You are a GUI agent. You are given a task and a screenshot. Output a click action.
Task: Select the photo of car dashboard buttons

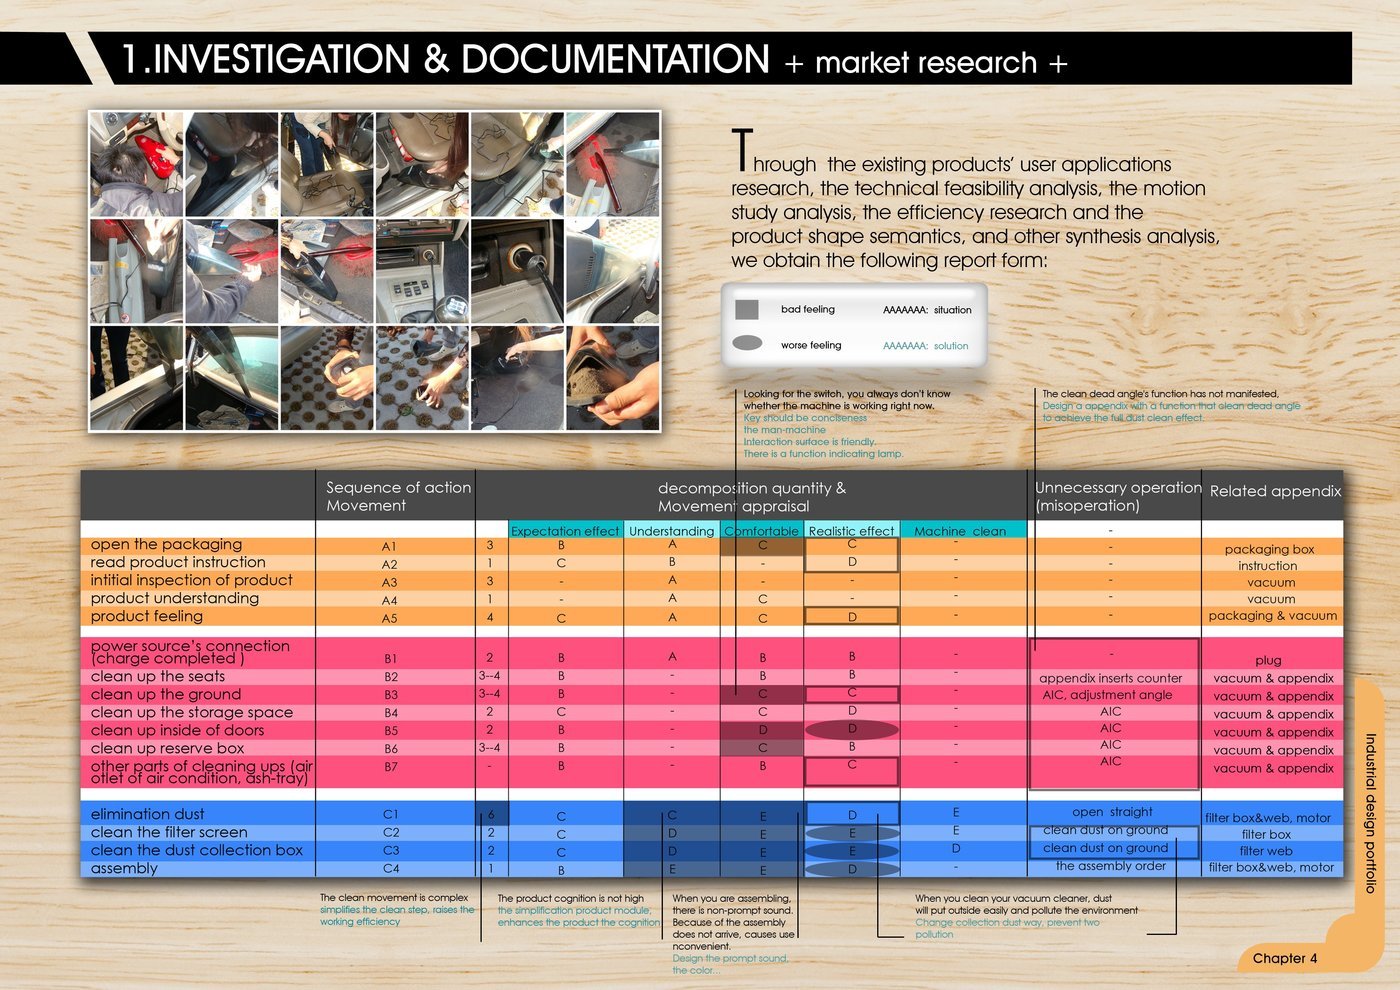(x=421, y=271)
